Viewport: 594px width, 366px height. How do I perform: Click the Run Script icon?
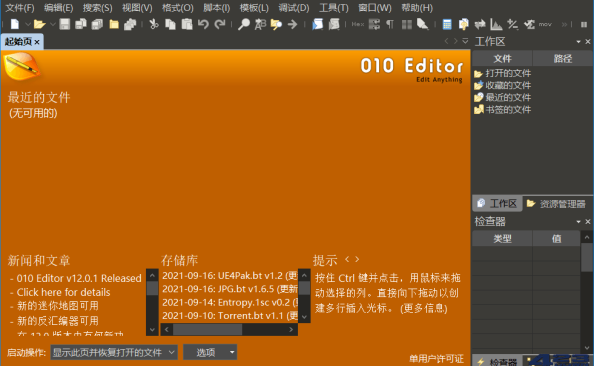pyautogui.click(x=317, y=24)
